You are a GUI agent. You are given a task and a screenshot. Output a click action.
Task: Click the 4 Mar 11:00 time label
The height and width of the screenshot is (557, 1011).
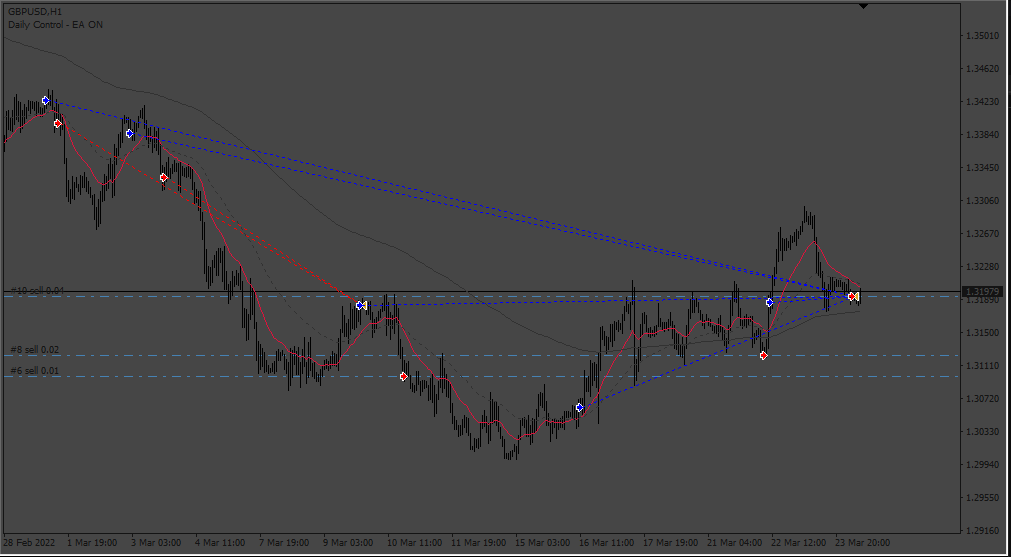pyautogui.click(x=220, y=543)
